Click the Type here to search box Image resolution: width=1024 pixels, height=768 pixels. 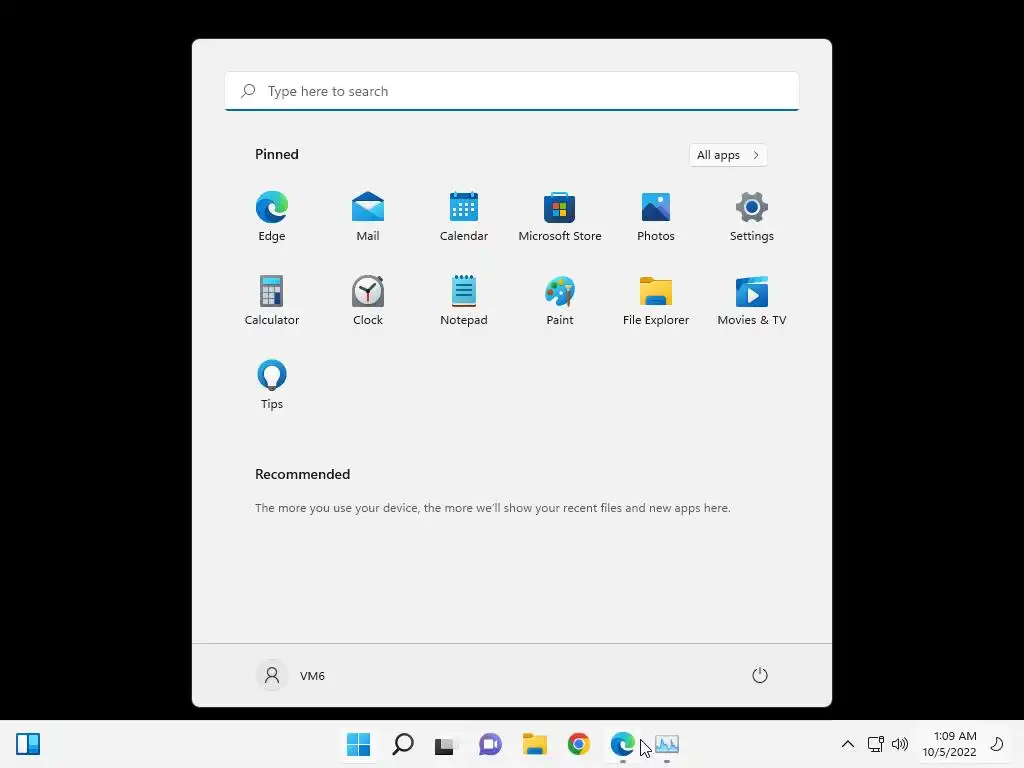[512, 91]
